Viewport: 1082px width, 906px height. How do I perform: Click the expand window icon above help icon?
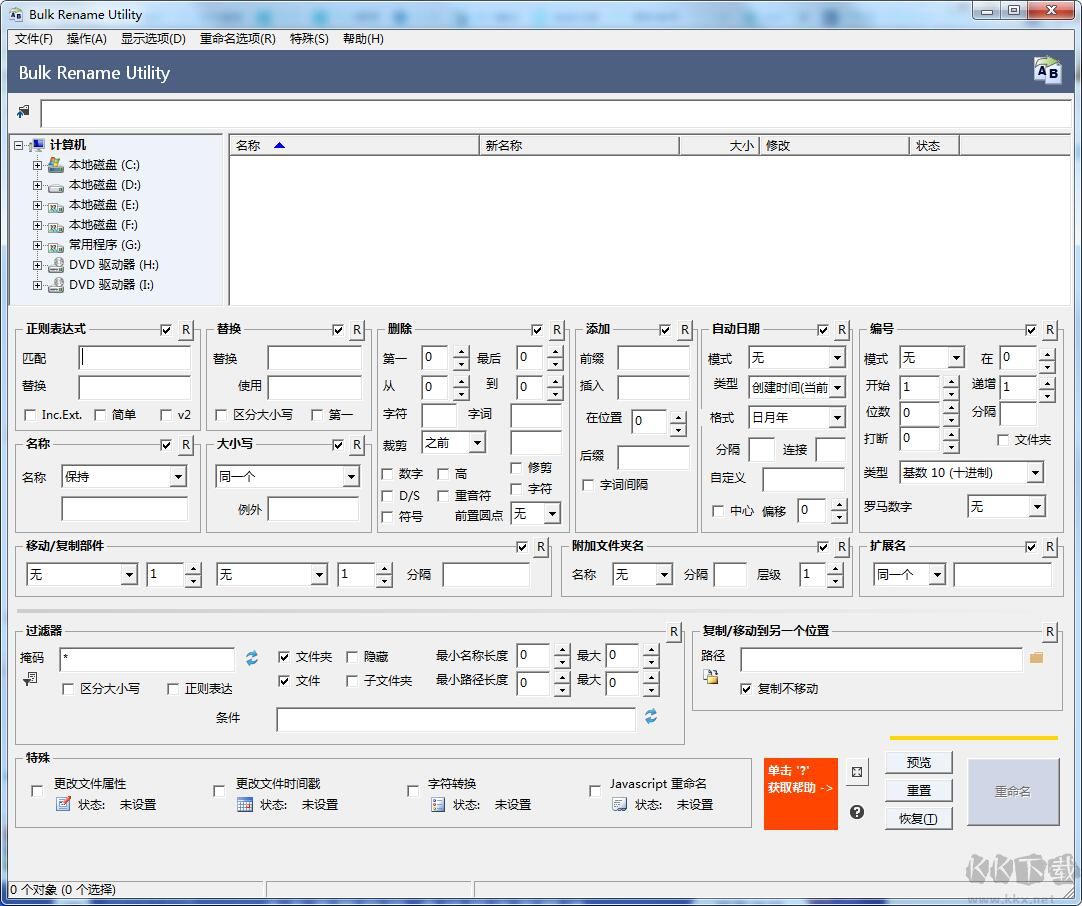pyautogui.click(x=857, y=772)
